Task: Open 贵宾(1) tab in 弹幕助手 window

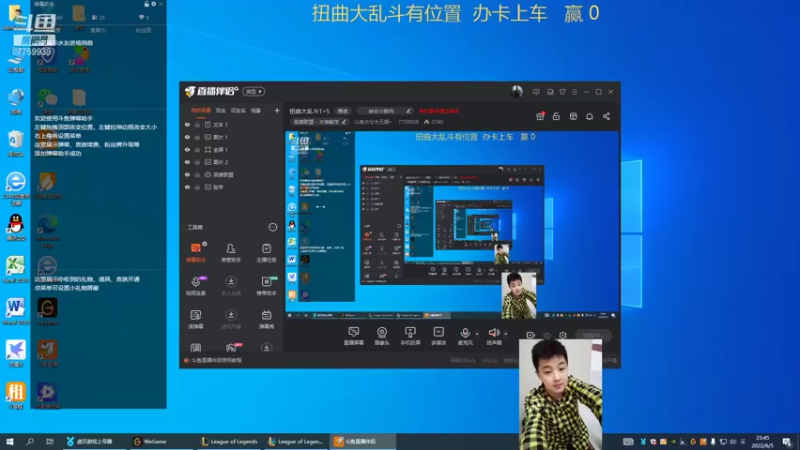Action: [x=98, y=31]
